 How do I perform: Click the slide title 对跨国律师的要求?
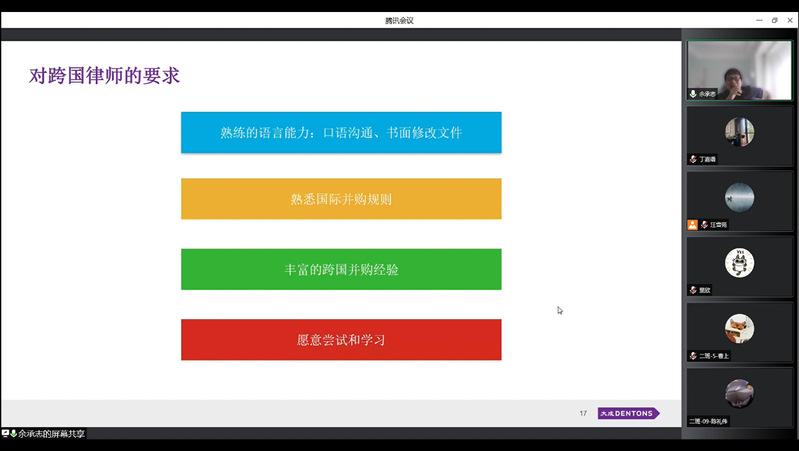105,76
